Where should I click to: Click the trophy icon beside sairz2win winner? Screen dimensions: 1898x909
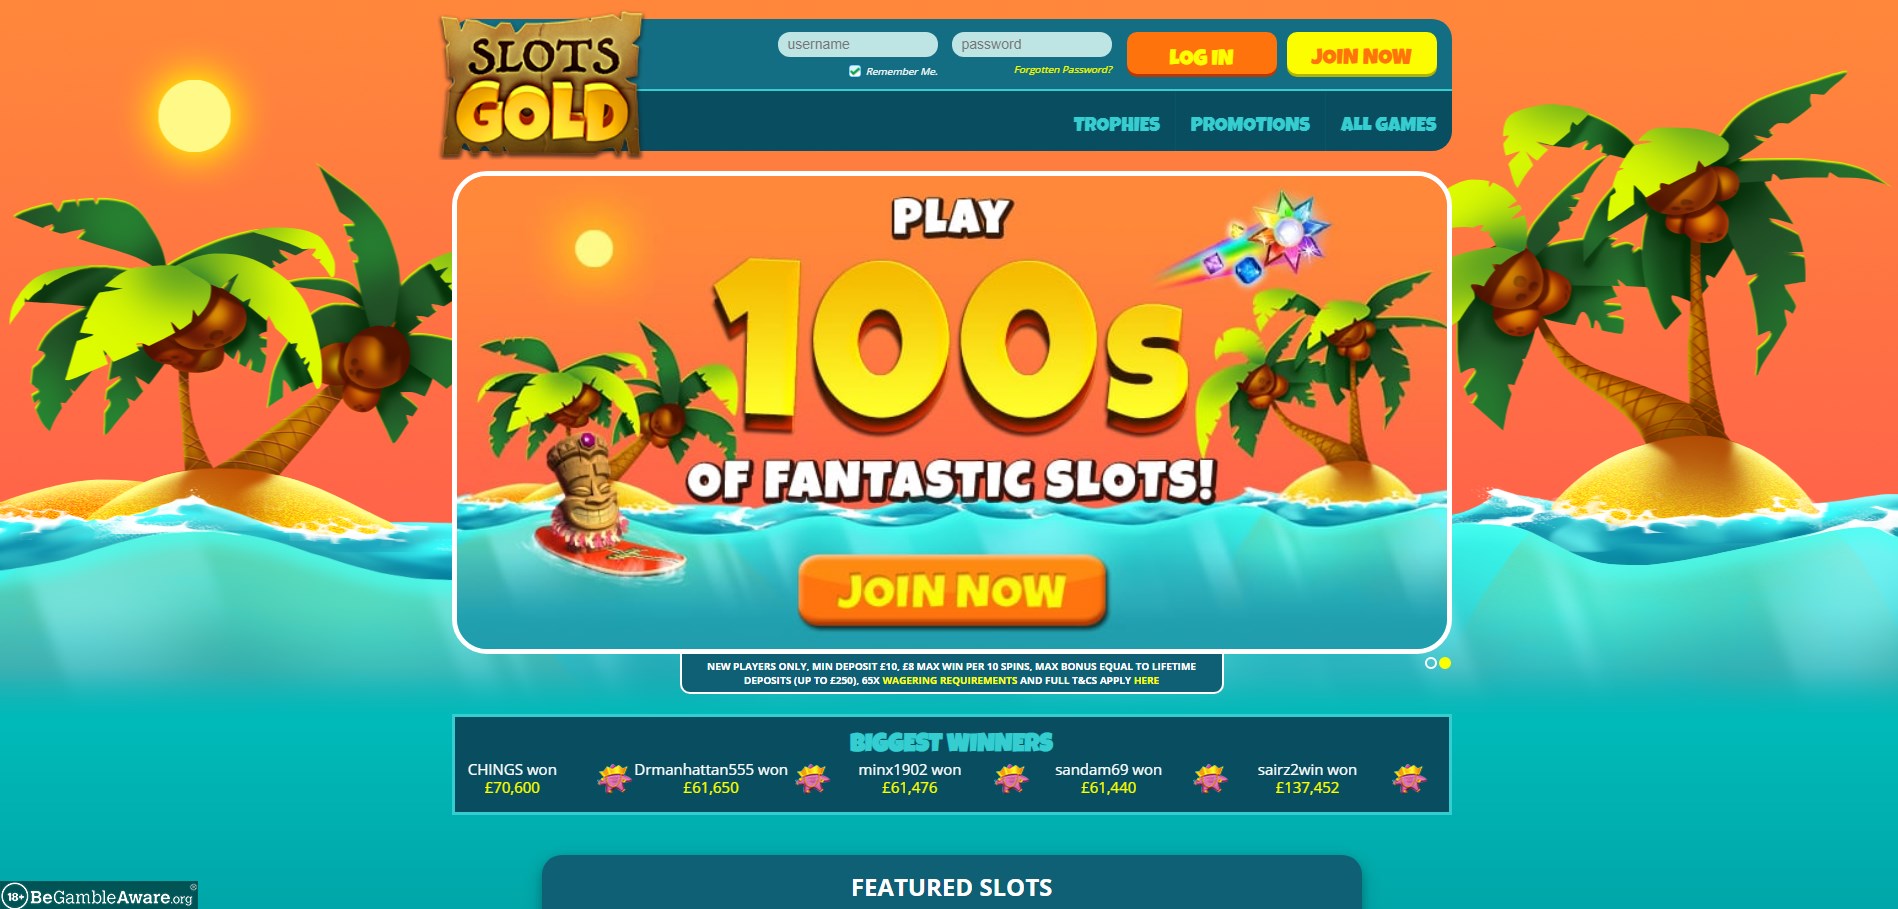tap(1409, 778)
